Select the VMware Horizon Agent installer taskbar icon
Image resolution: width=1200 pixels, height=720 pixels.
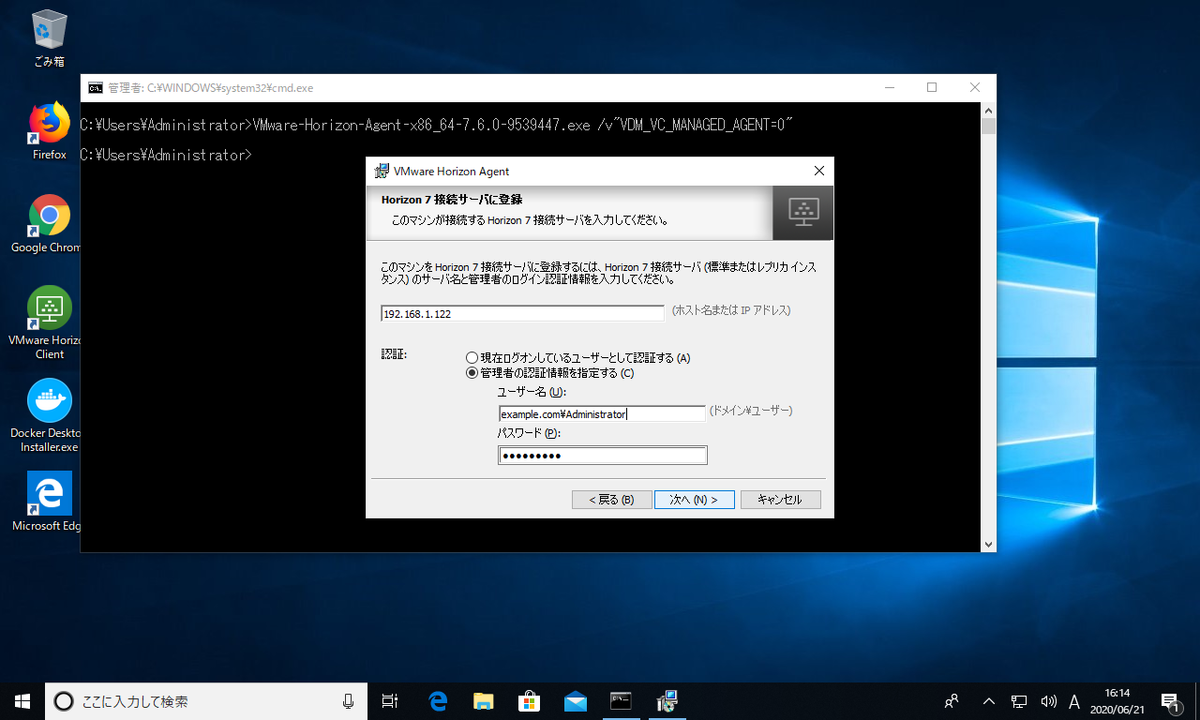click(666, 702)
